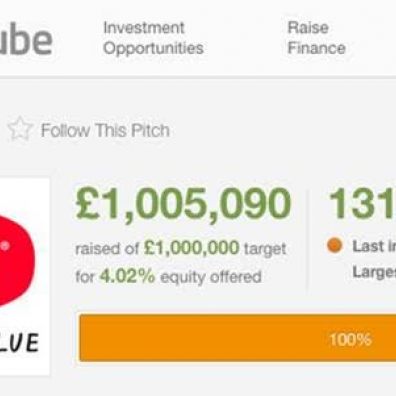Click the 'LUE' text under company logo

pos(19,343)
